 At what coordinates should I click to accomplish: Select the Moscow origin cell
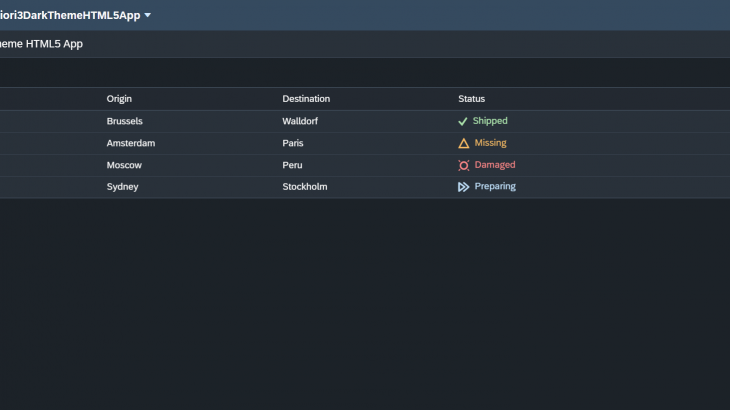point(124,165)
